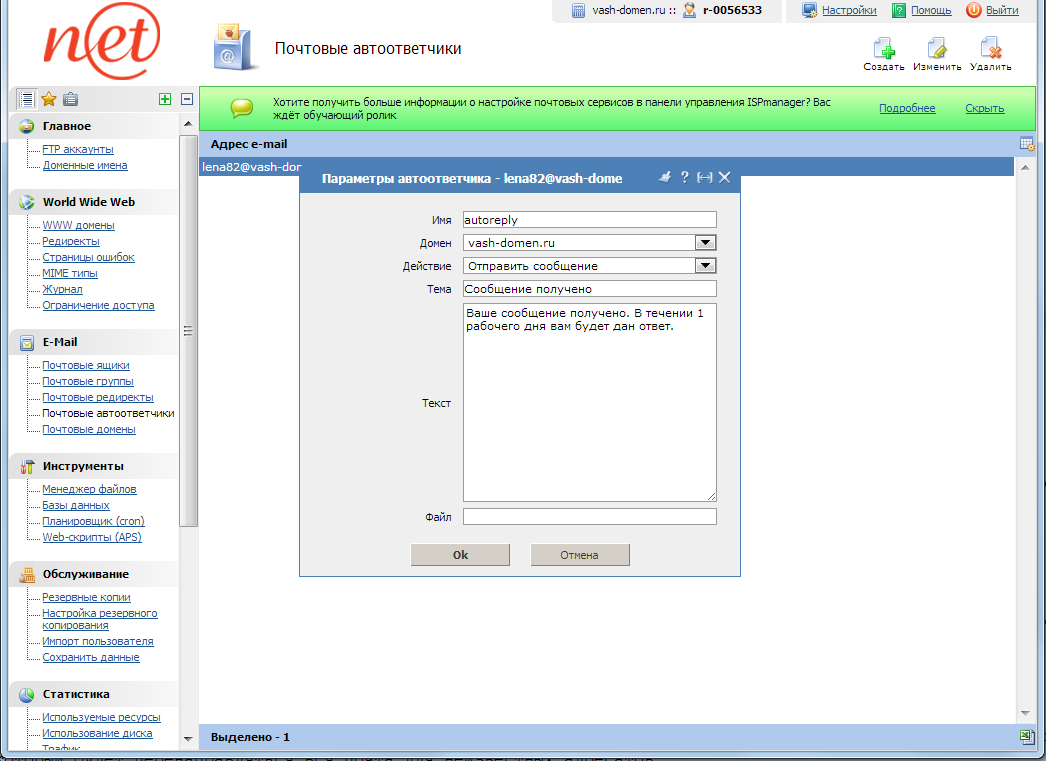Click the pin icon on dialog titlebar
This screenshot has height=761, width=1046.
[x=664, y=176]
